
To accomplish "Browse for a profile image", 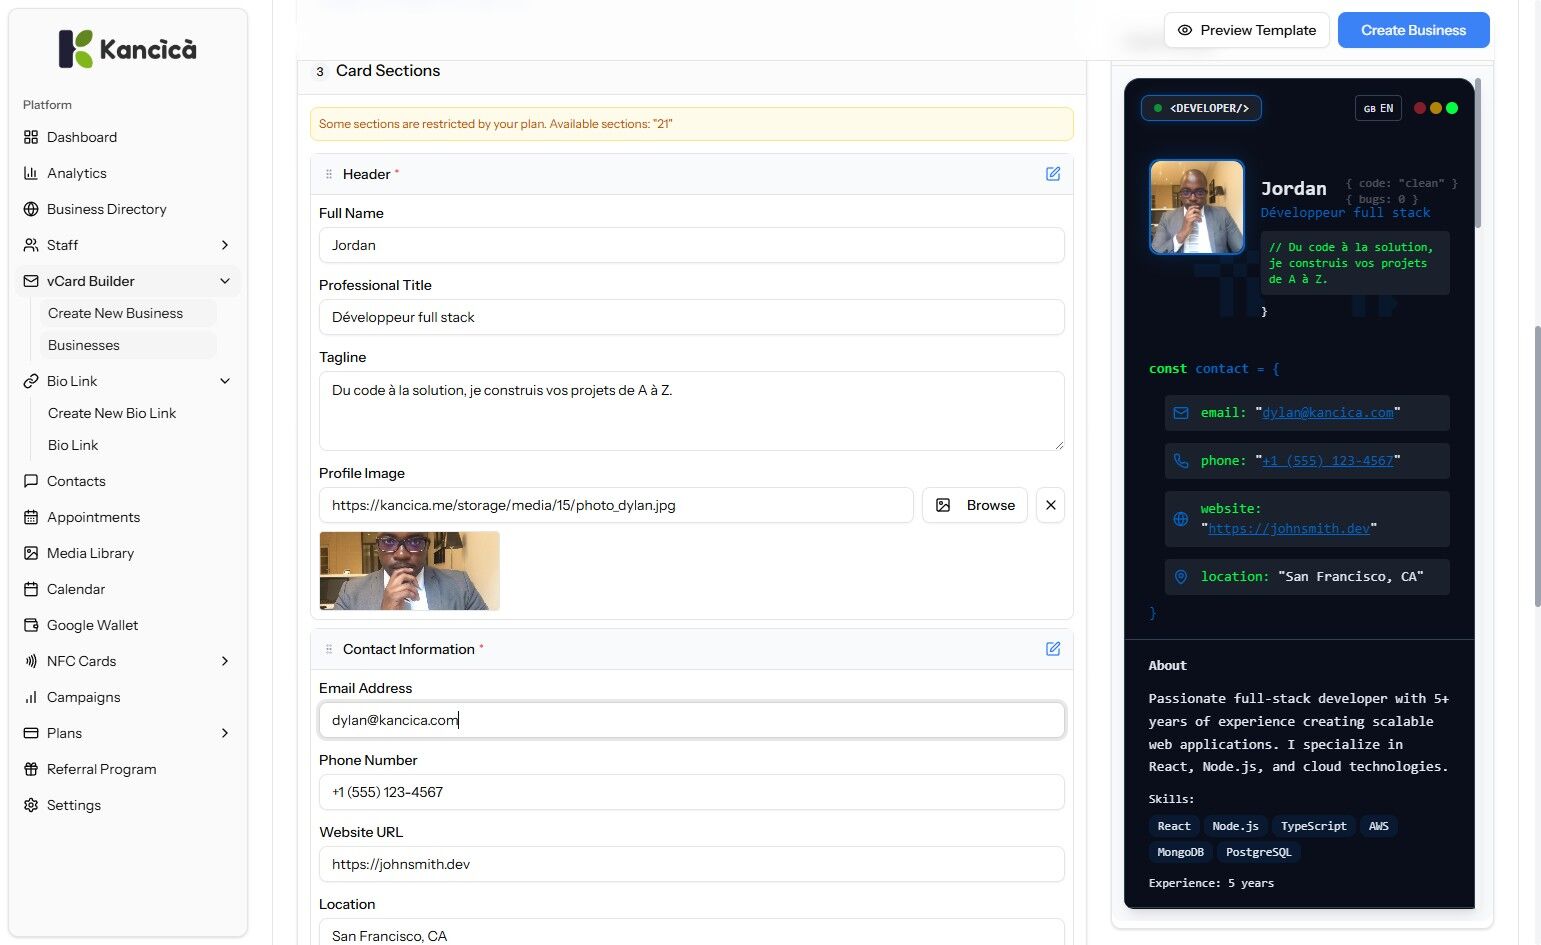I will pos(975,505).
